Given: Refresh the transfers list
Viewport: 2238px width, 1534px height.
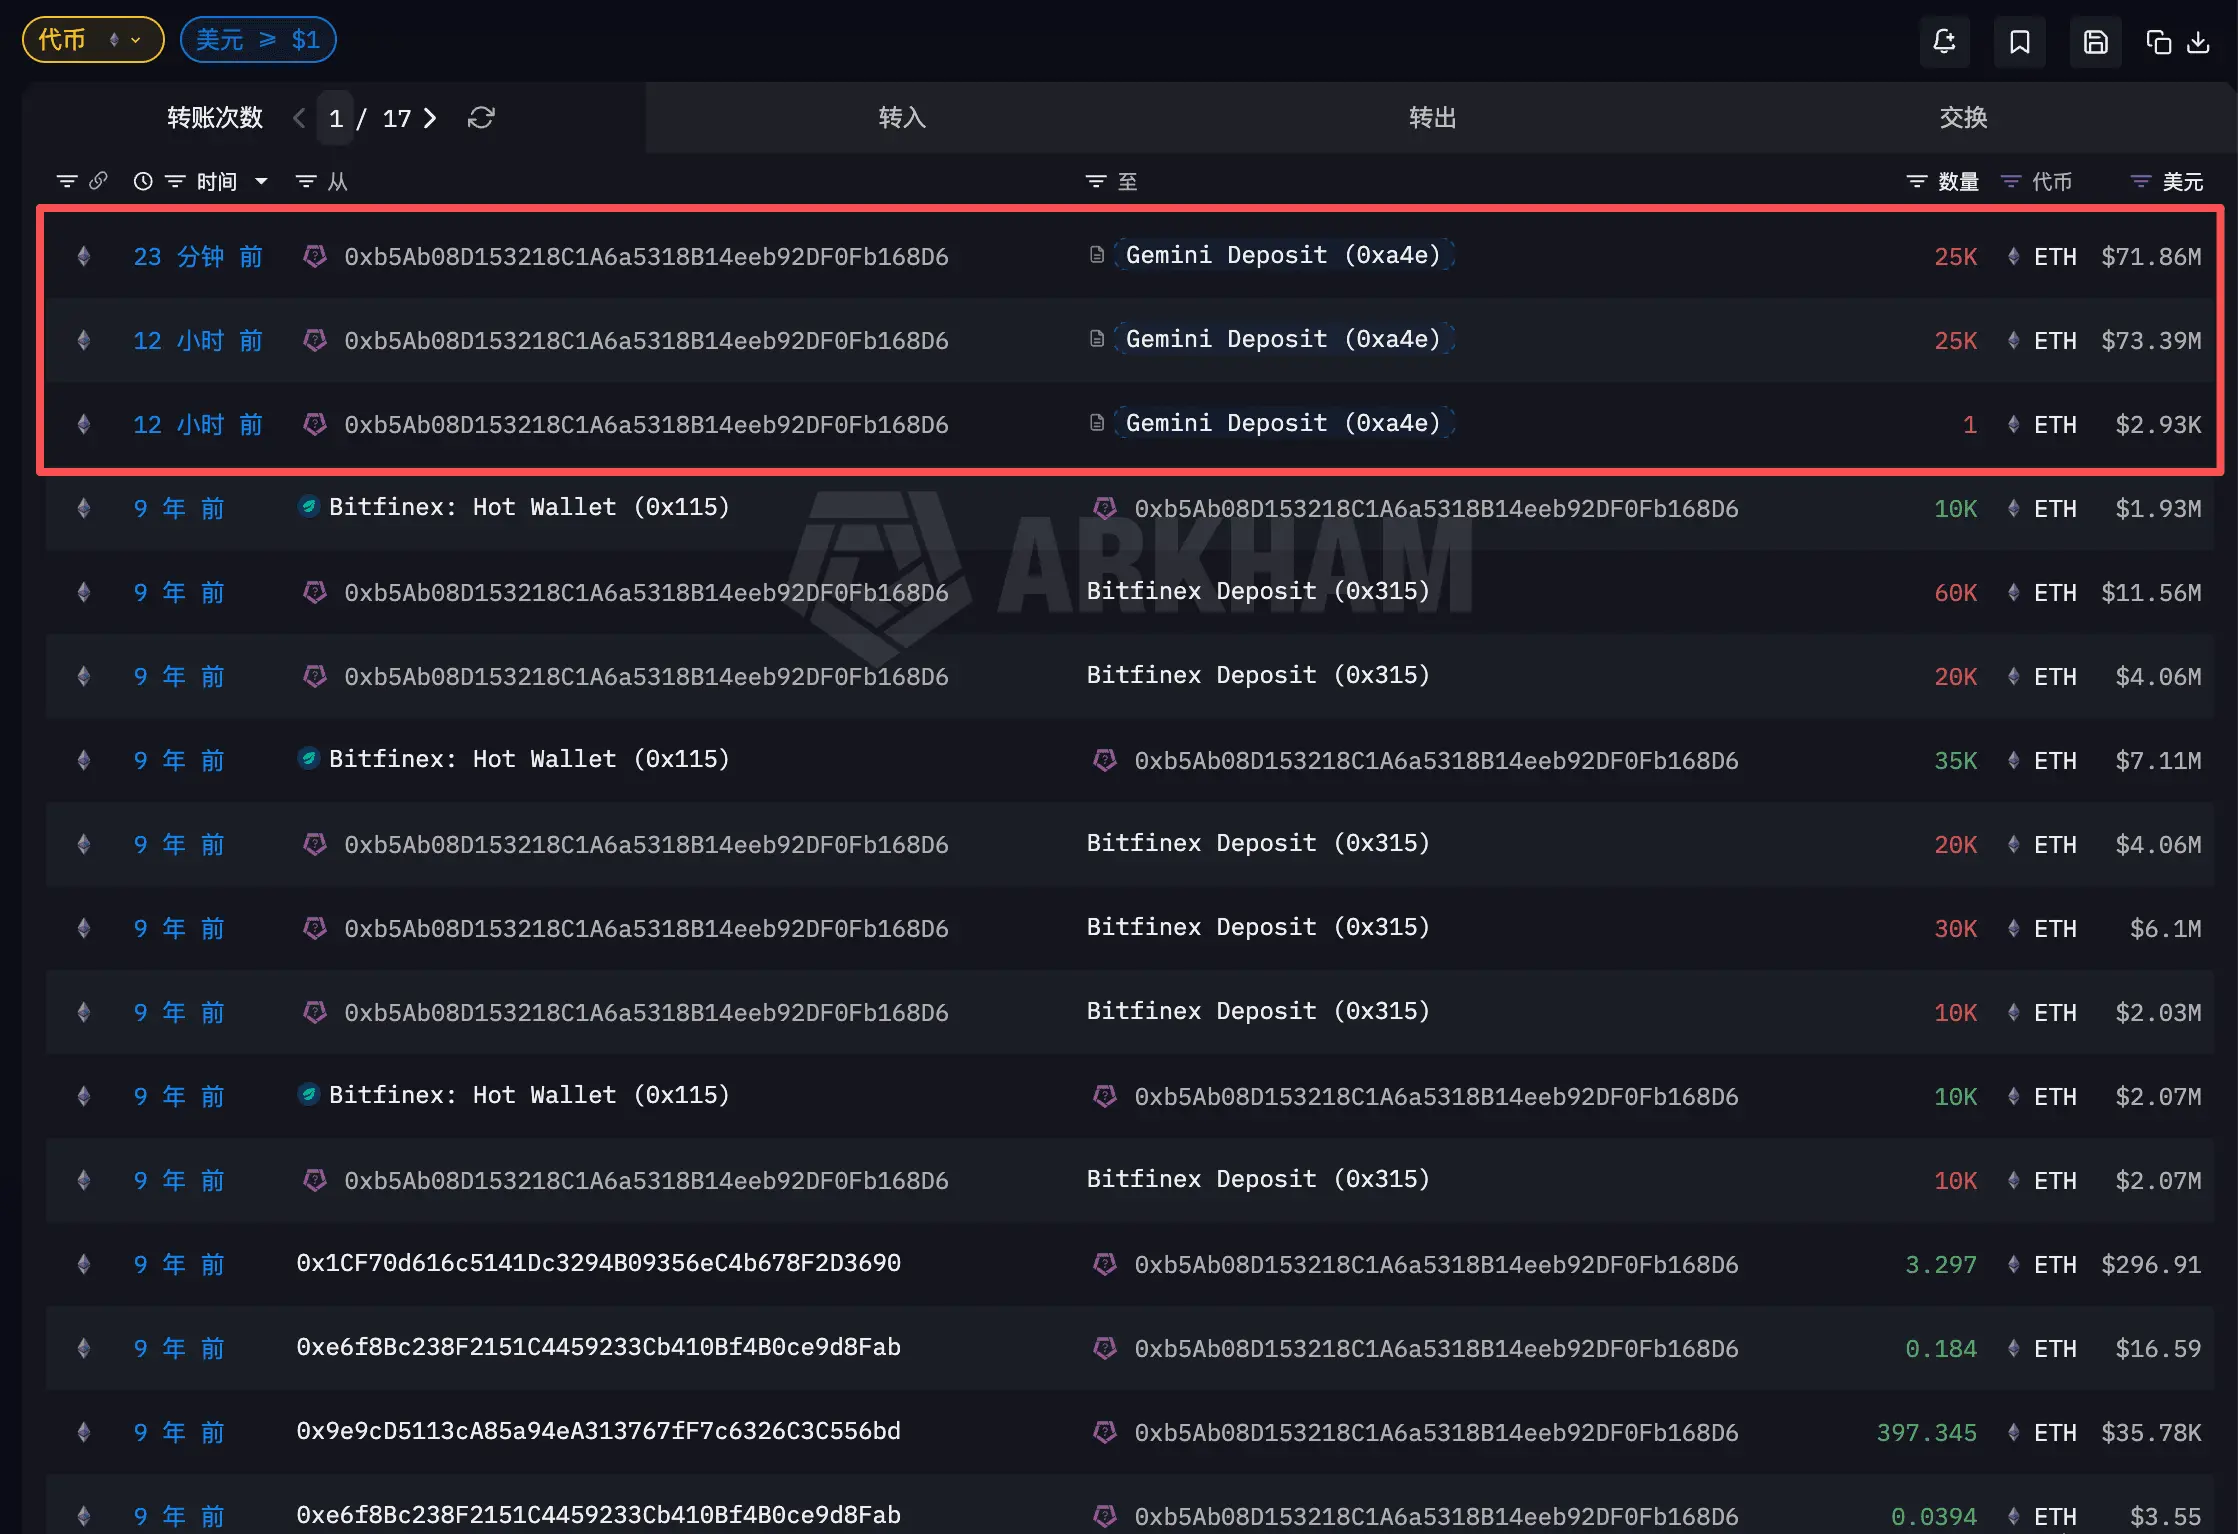Looking at the screenshot, I should (x=481, y=118).
